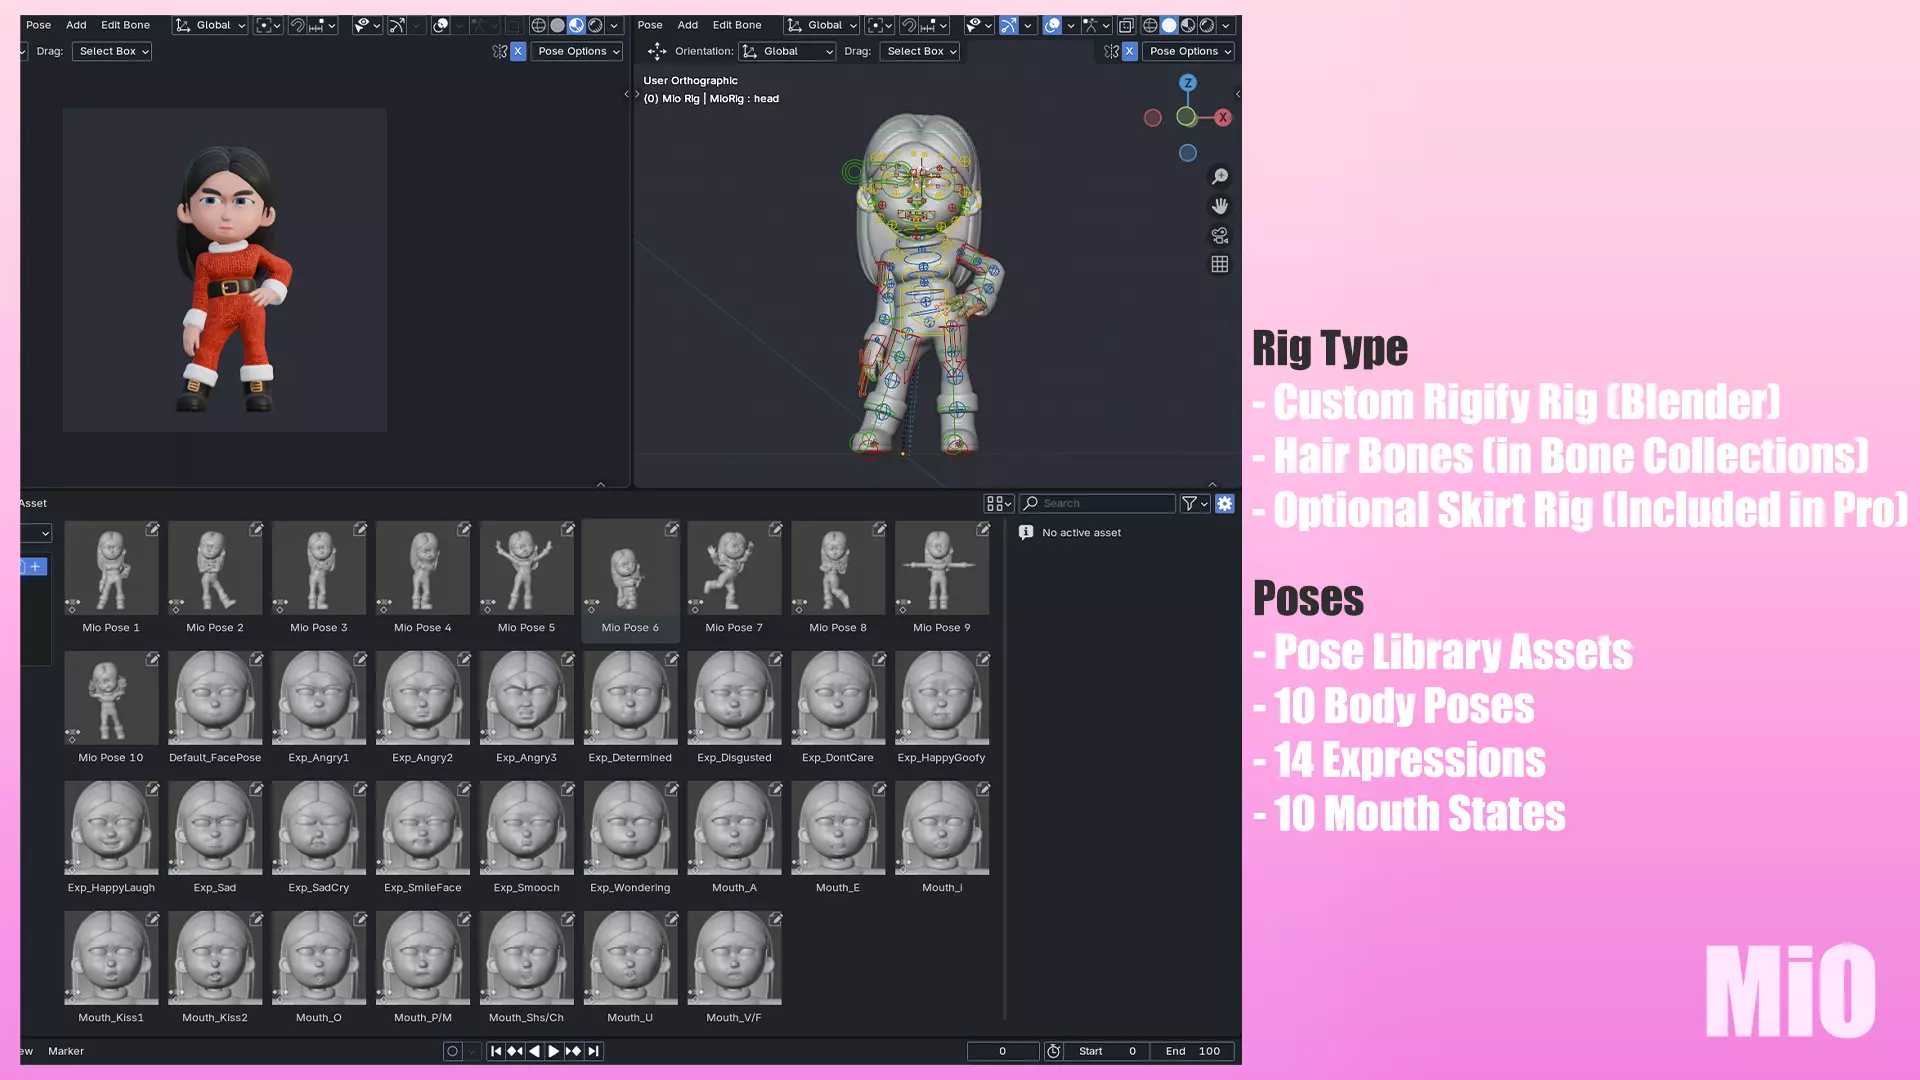Expand Pose Options in left viewport
The height and width of the screenshot is (1080, 1920).
577,51
